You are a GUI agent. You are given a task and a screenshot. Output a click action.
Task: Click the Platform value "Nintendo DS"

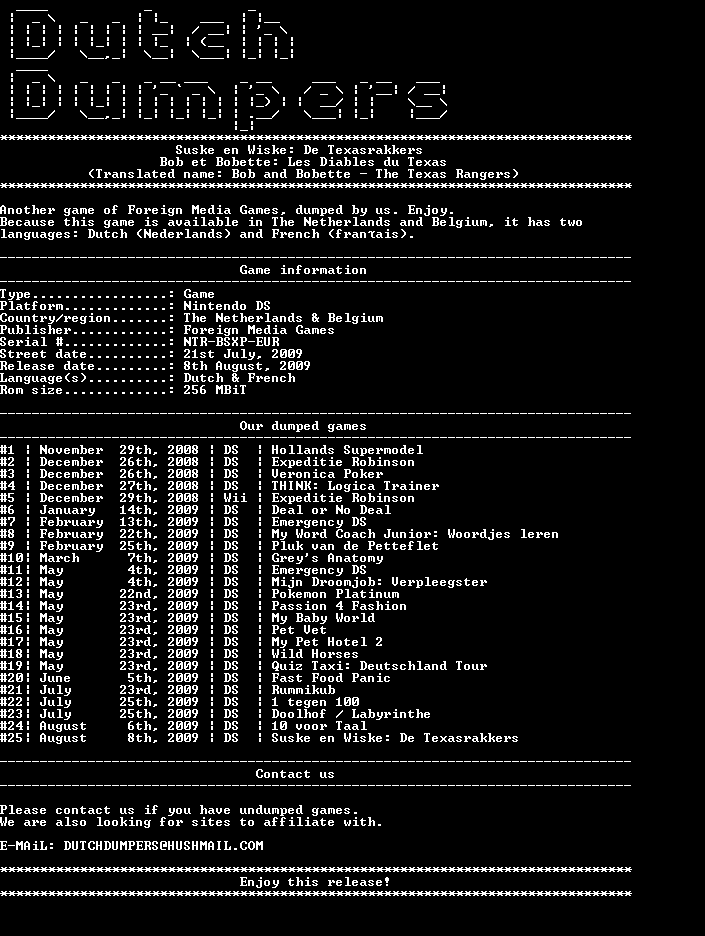point(227,306)
